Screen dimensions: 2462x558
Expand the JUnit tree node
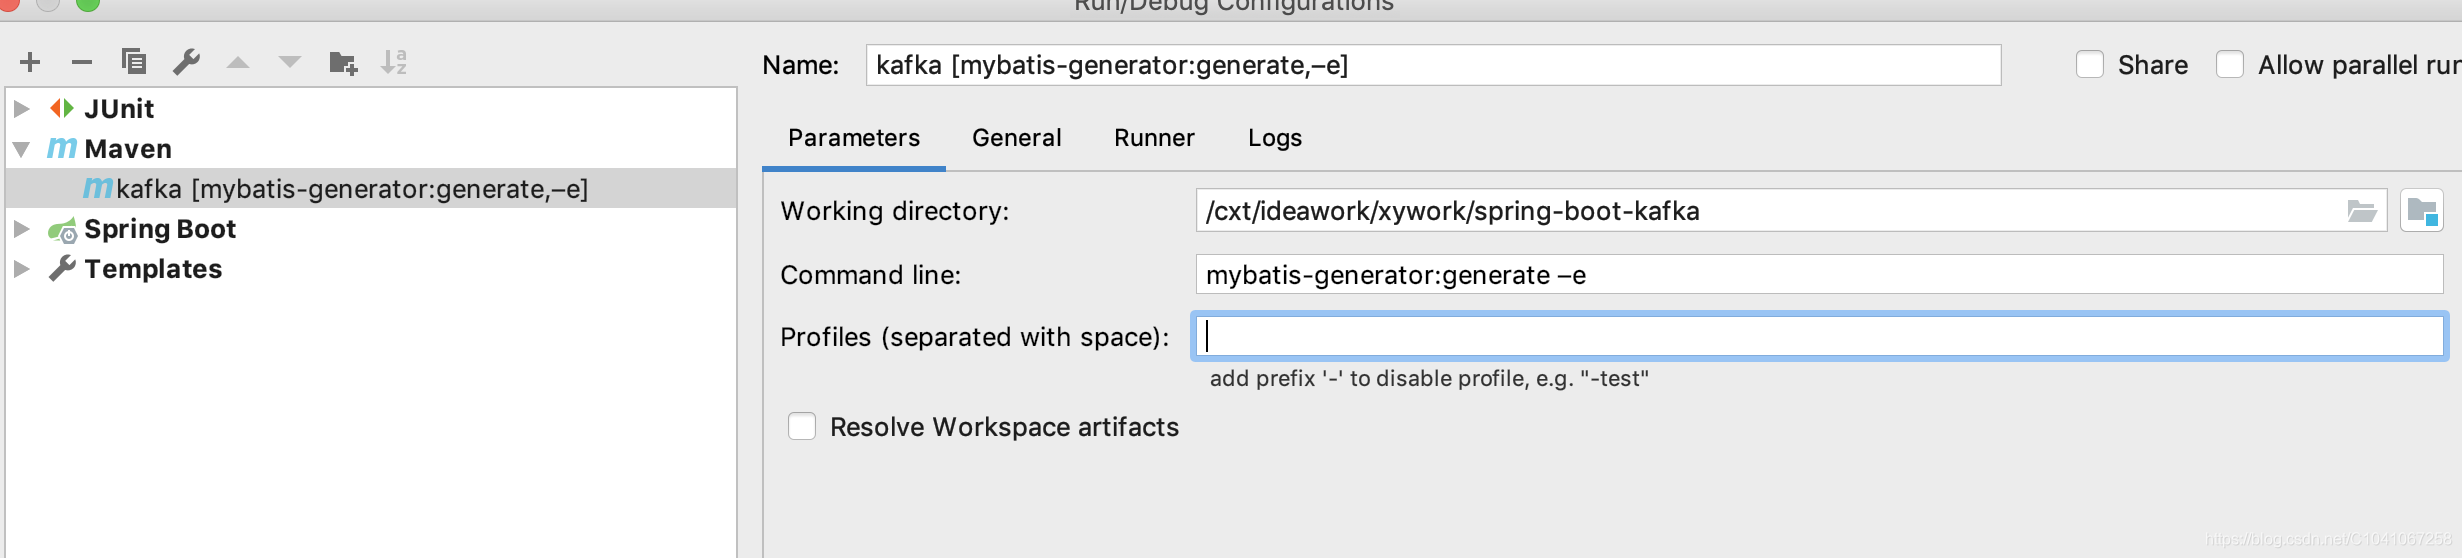coord(22,109)
